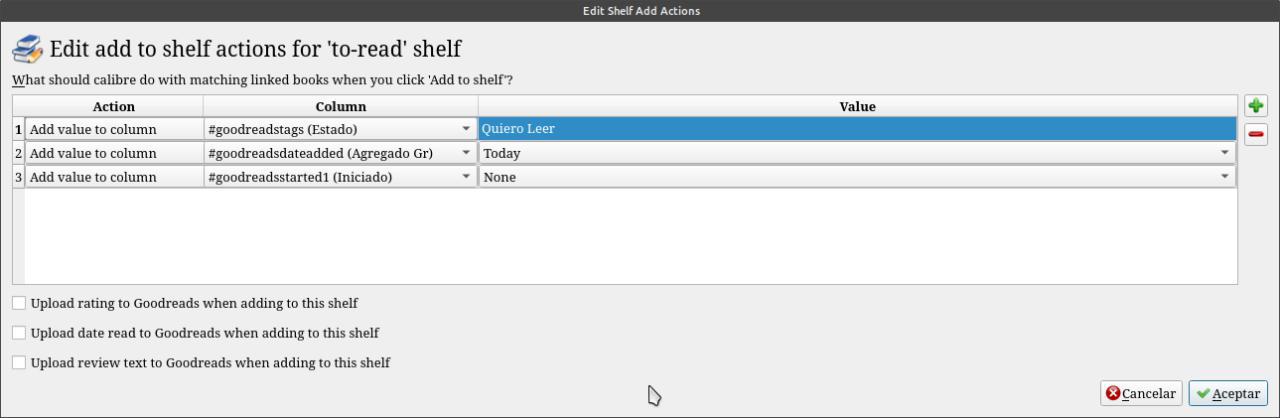Viewport: 1280px width, 418px height.
Task: Toggle upload date read to Goodreads
Action: click(x=19, y=333)
